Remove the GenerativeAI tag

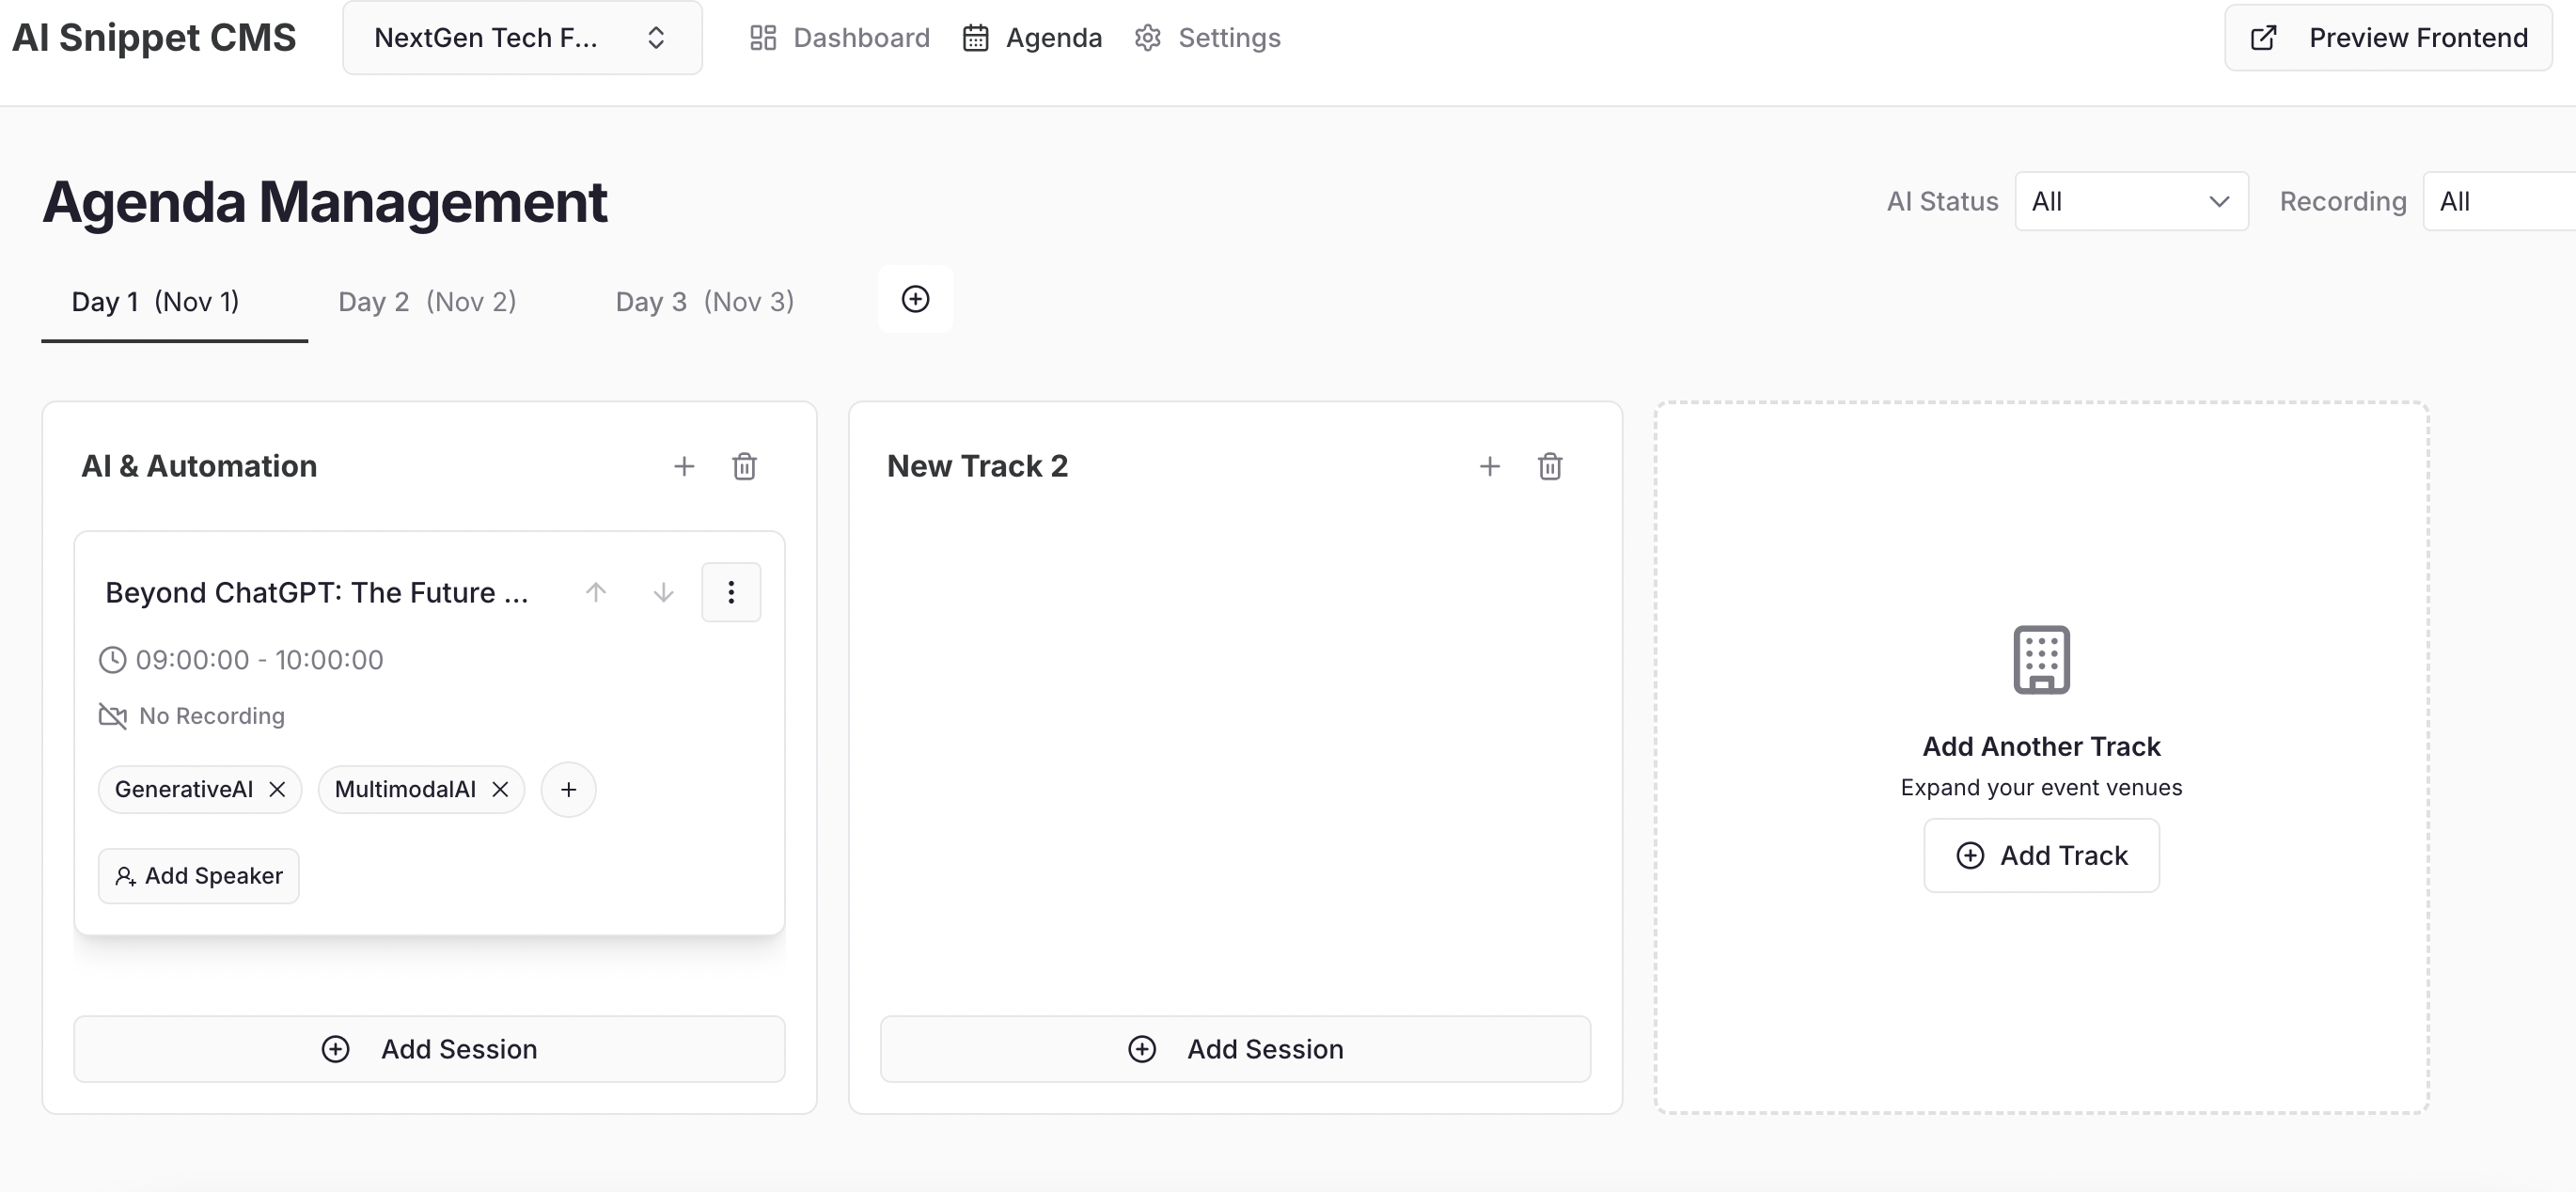point(278,789)
